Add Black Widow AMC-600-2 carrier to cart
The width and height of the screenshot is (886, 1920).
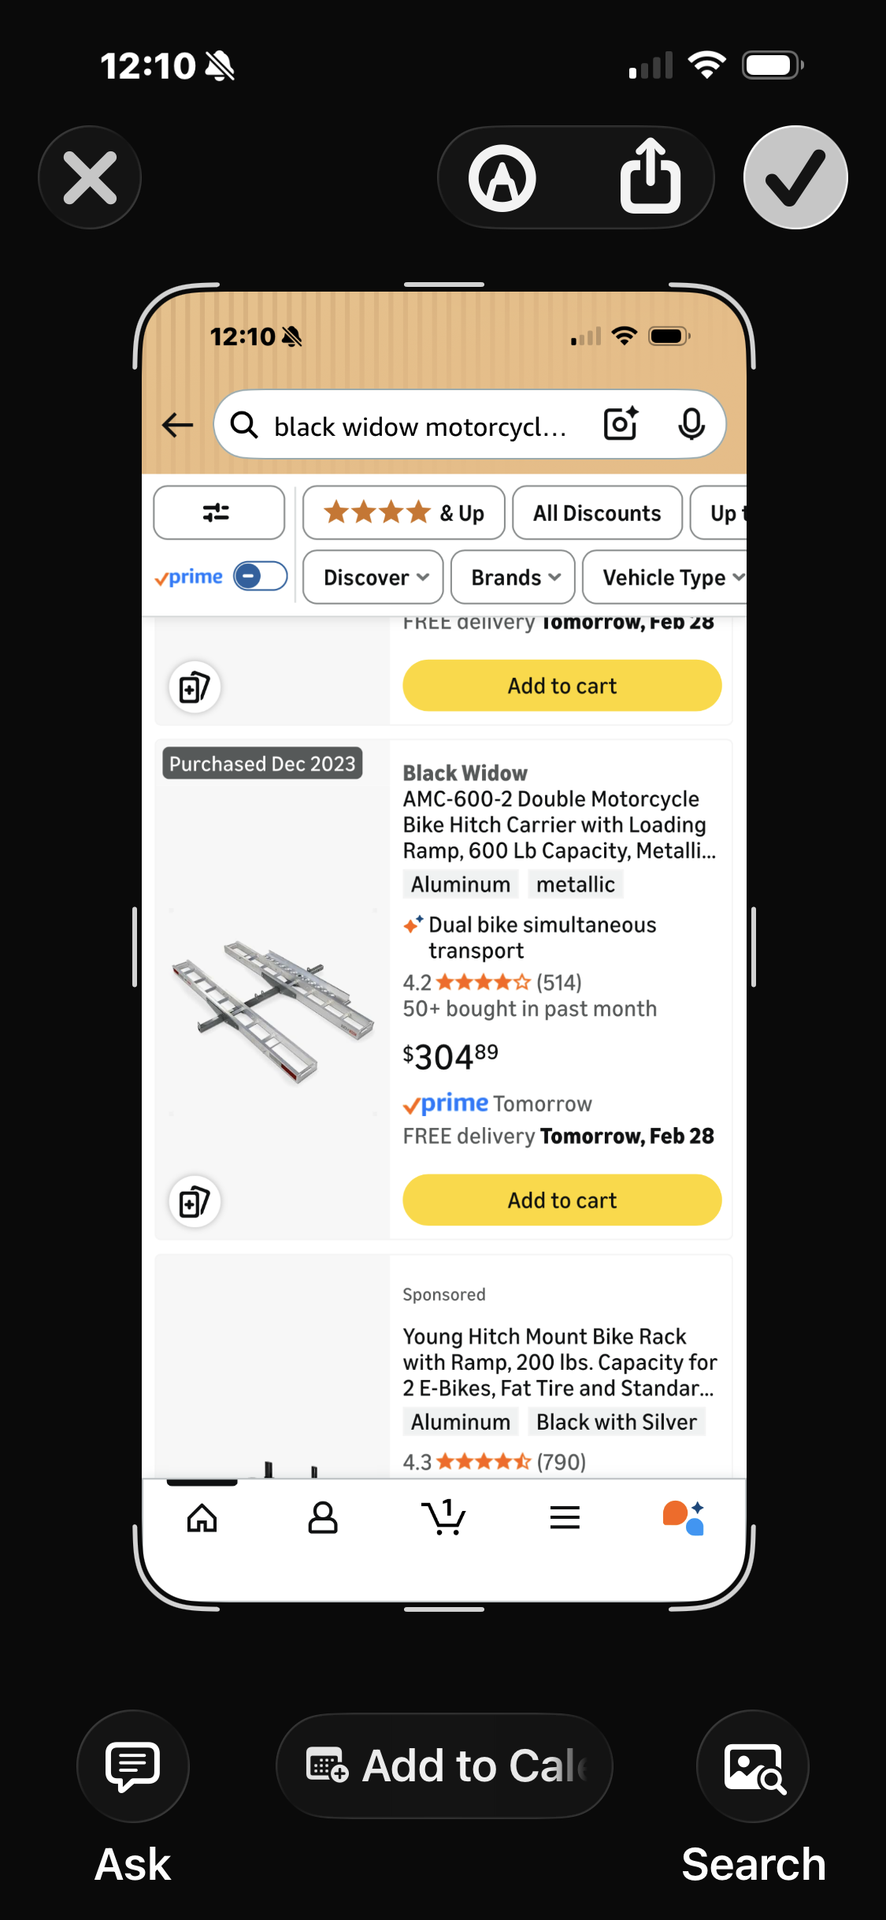tap(562, 1200)
